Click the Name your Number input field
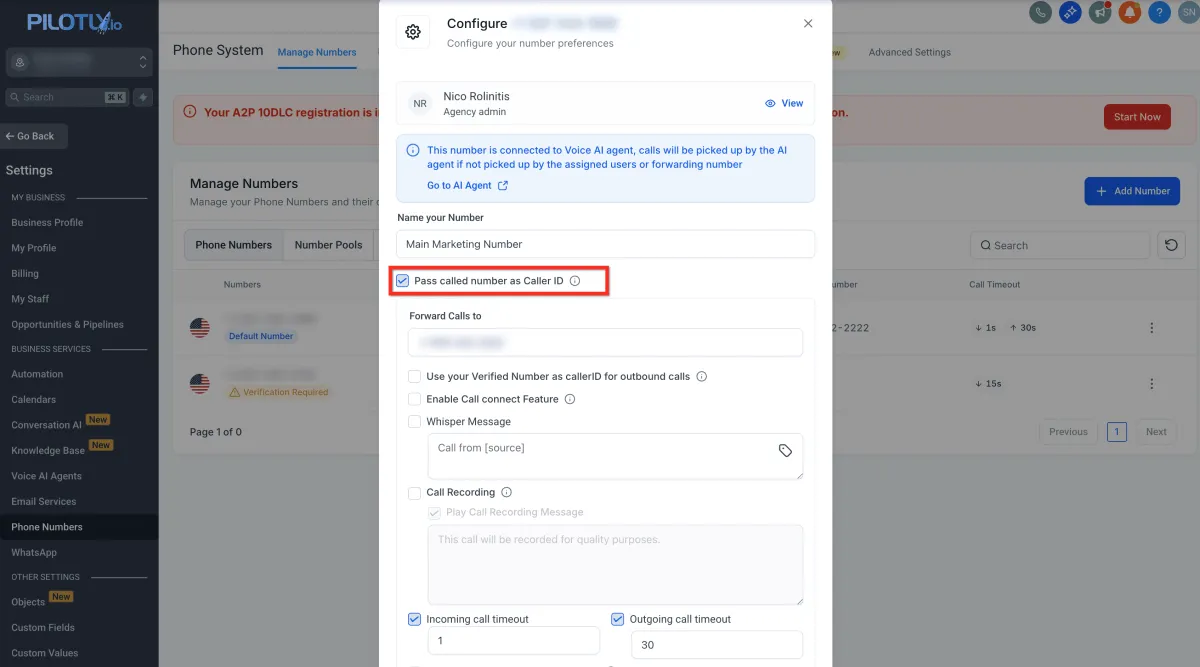Viewport: 1200px width, 667px height. click(x=605, y=244)
